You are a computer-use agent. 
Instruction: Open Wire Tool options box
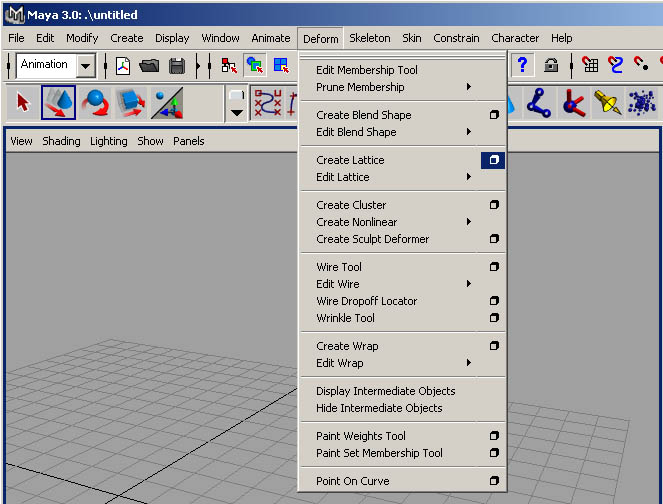pos(494,267)
